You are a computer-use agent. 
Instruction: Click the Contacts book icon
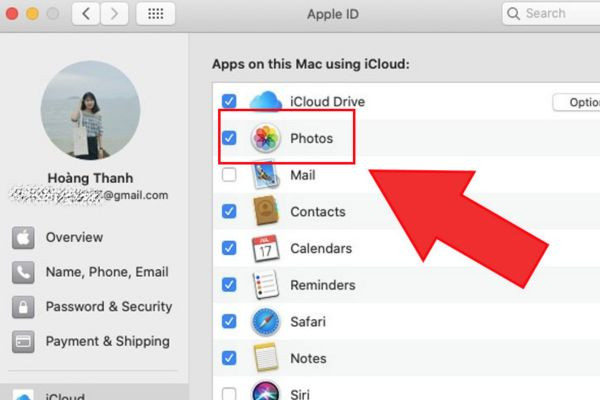(x=266, y=211)
